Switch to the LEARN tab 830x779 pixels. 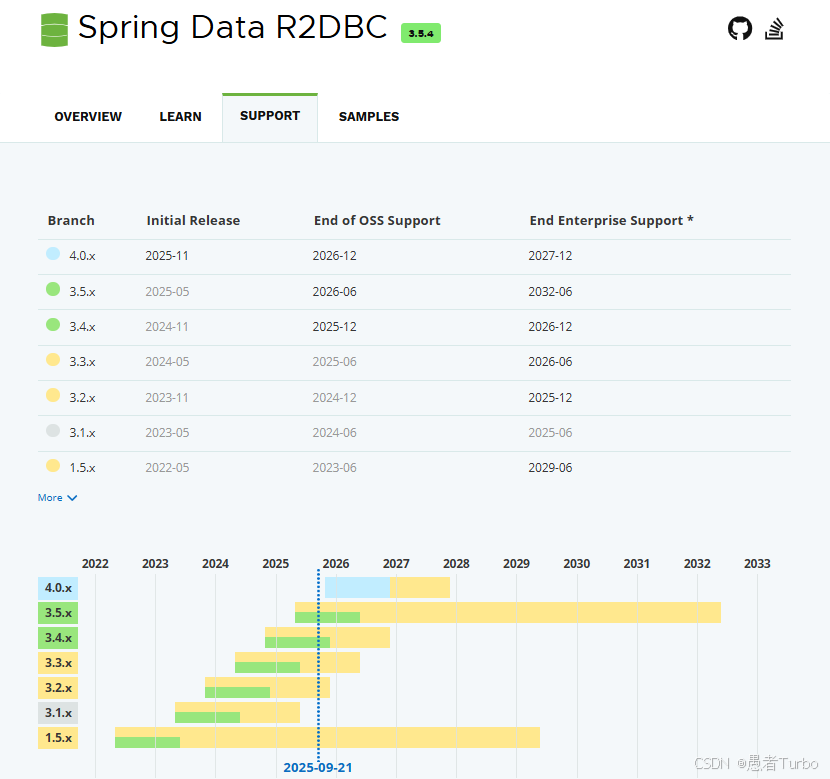[181, 116]
